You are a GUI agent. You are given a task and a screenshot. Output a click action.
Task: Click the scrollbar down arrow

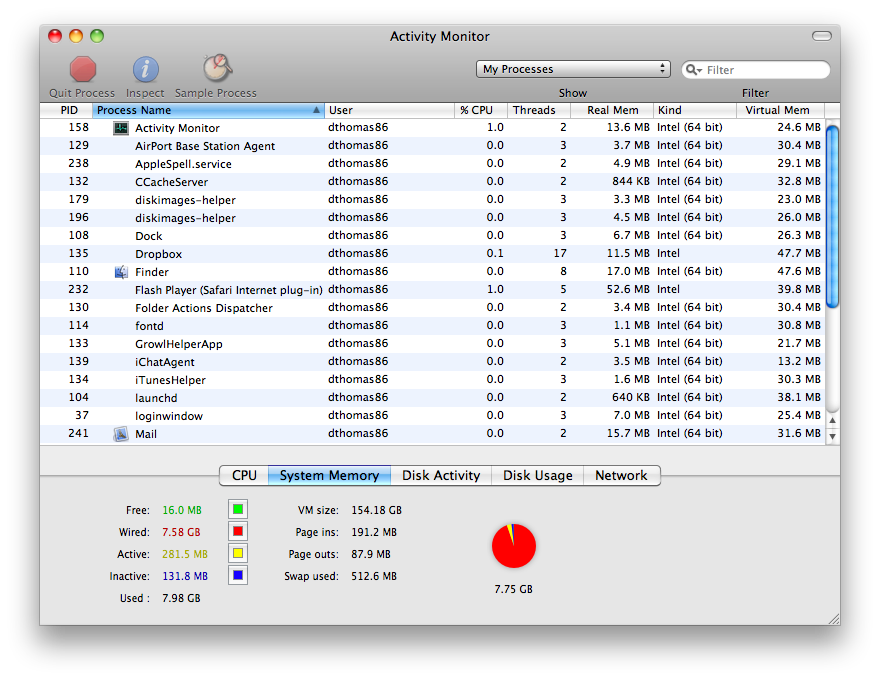[x=833, y=436]
